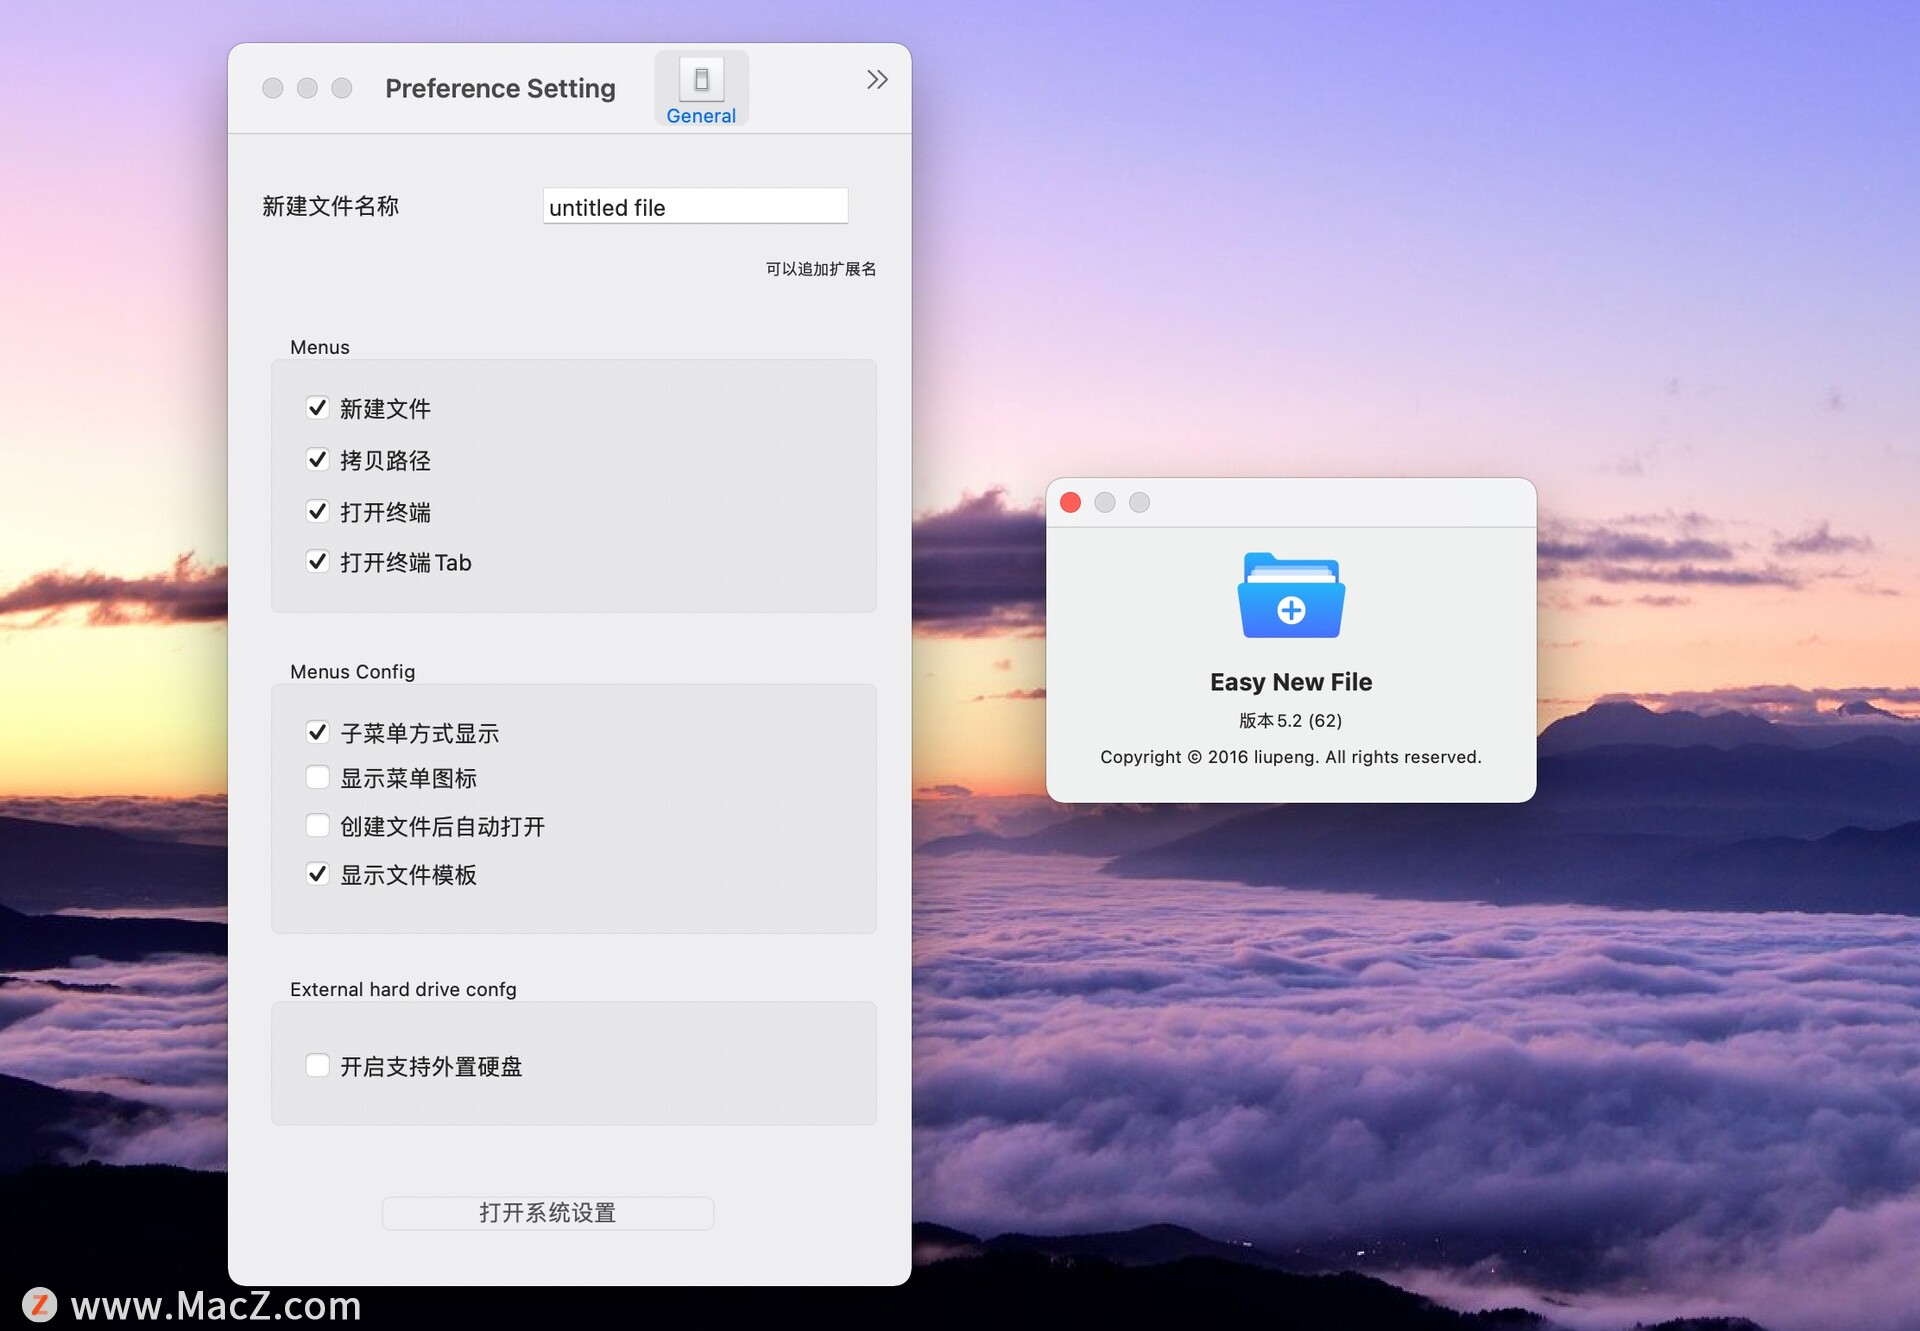Enable 显示菜单图标 checkbox
This screenshot has height=1331, width=1920.
click(317, 778)
